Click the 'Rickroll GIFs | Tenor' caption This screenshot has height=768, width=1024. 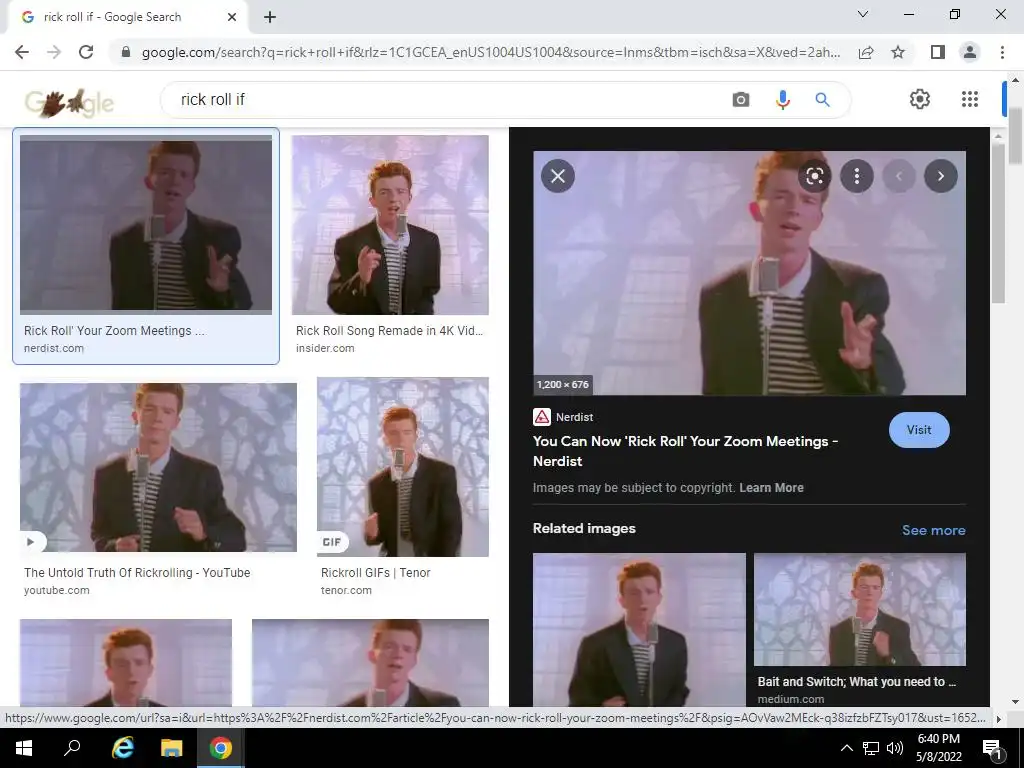tap(376, 573)
